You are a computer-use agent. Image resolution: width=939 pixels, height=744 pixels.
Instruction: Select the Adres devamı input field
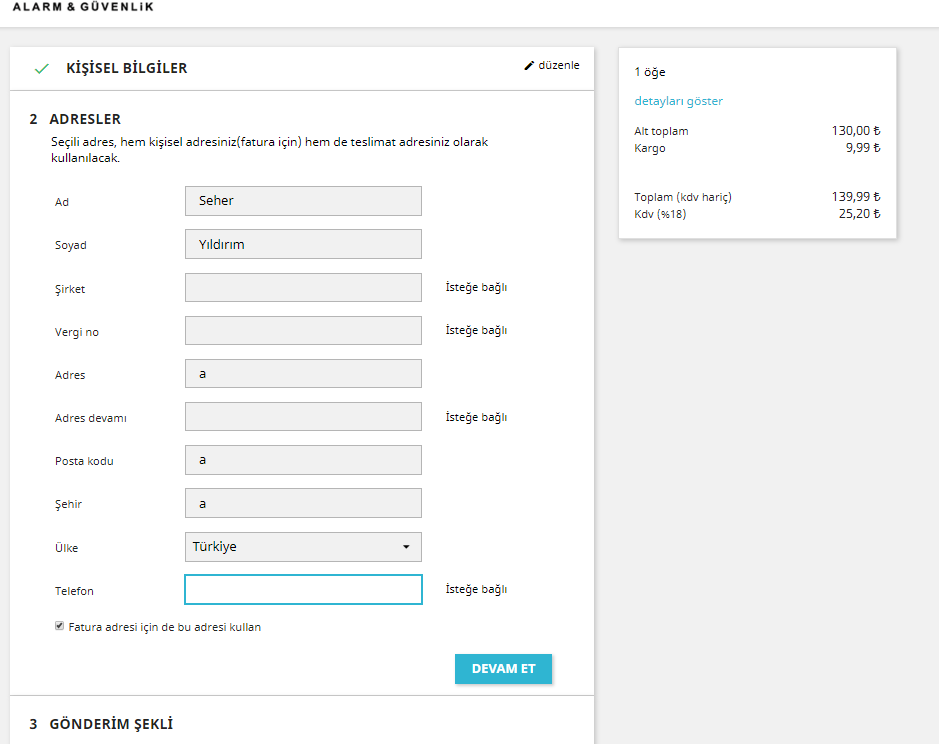click(303, 417)
